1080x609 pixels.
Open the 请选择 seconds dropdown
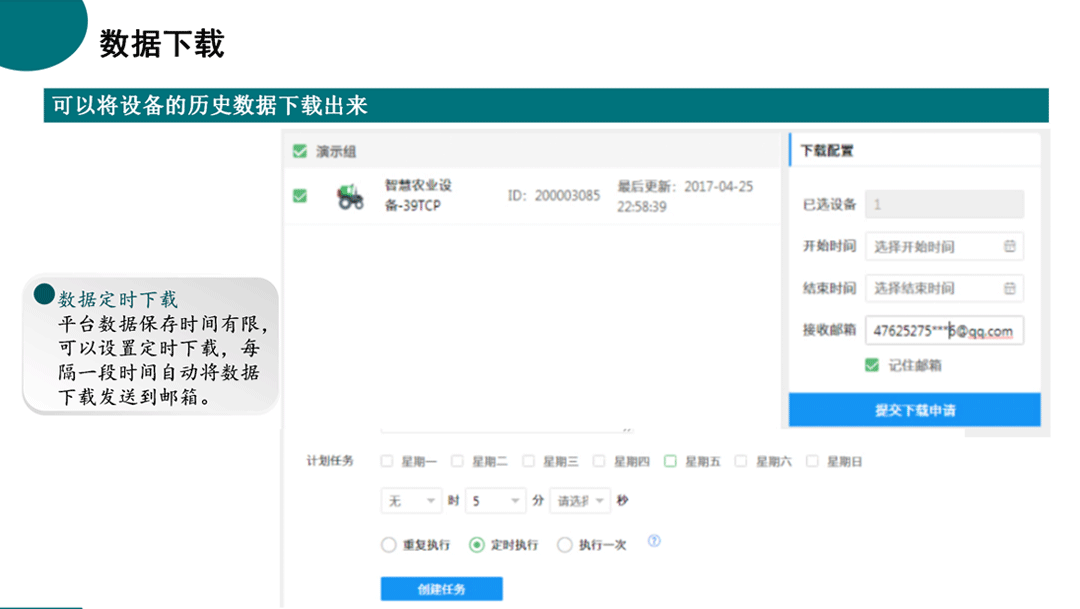pyautogui.click(x=580, y=500)
